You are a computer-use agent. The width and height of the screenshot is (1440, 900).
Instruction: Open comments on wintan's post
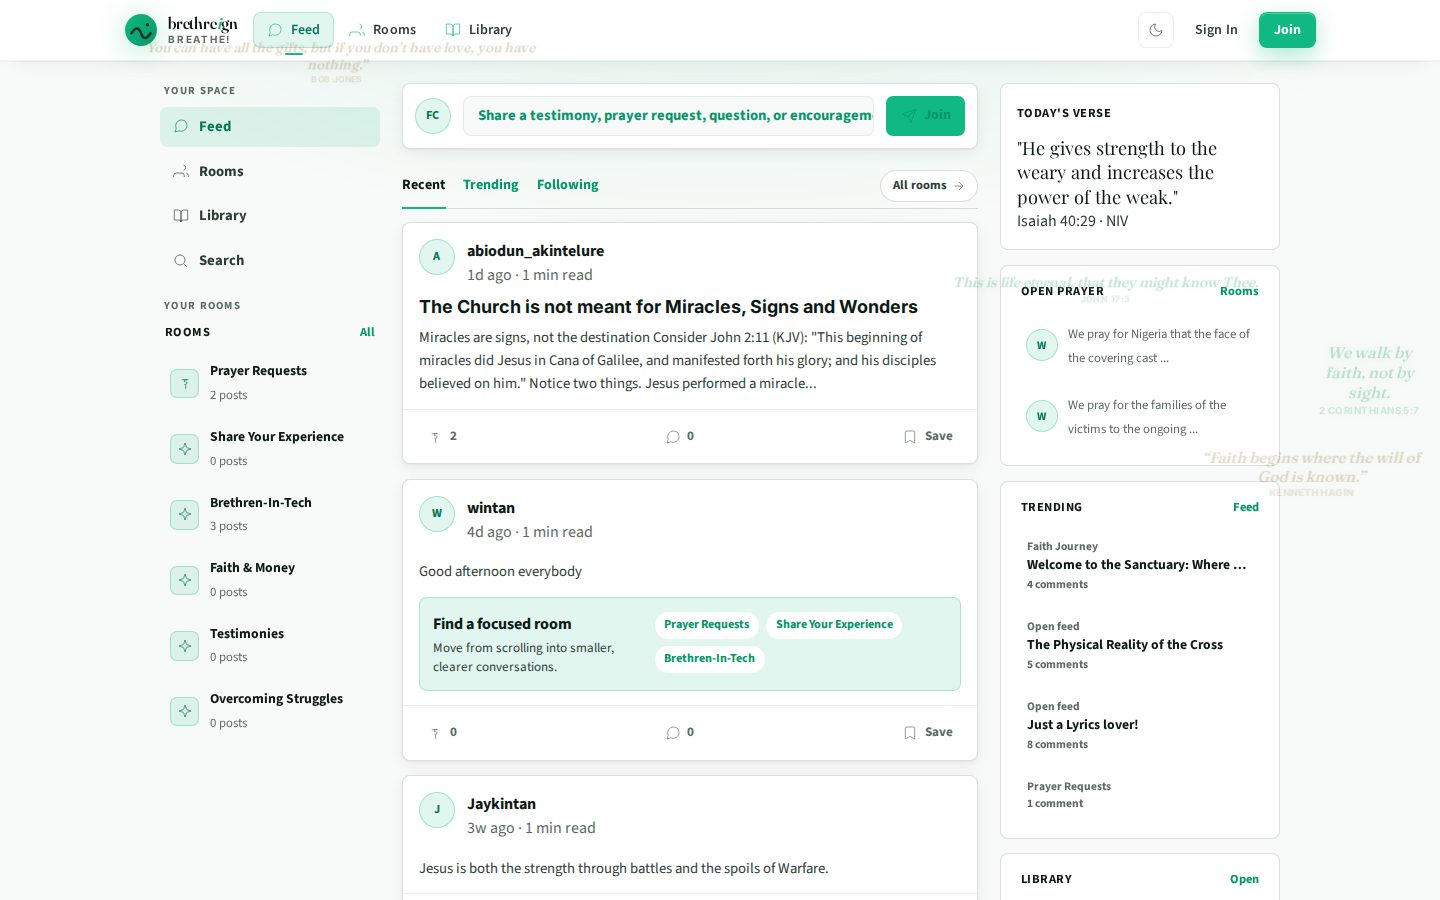point(680,732)
